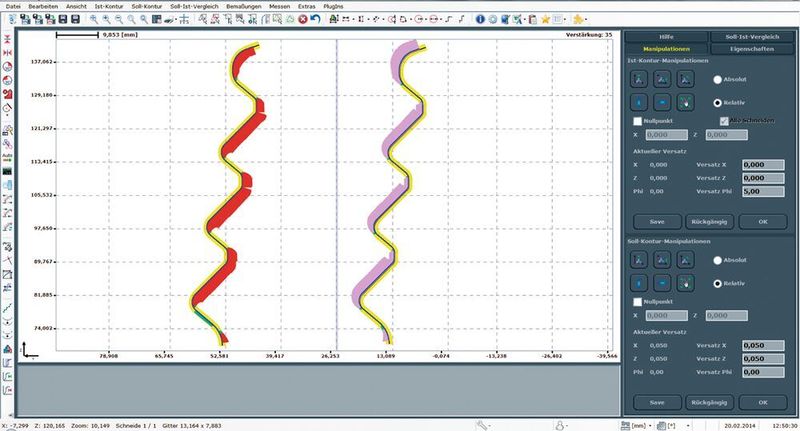
Task: Click the blue undo arrow icon
Action: (x=315, y=19)
